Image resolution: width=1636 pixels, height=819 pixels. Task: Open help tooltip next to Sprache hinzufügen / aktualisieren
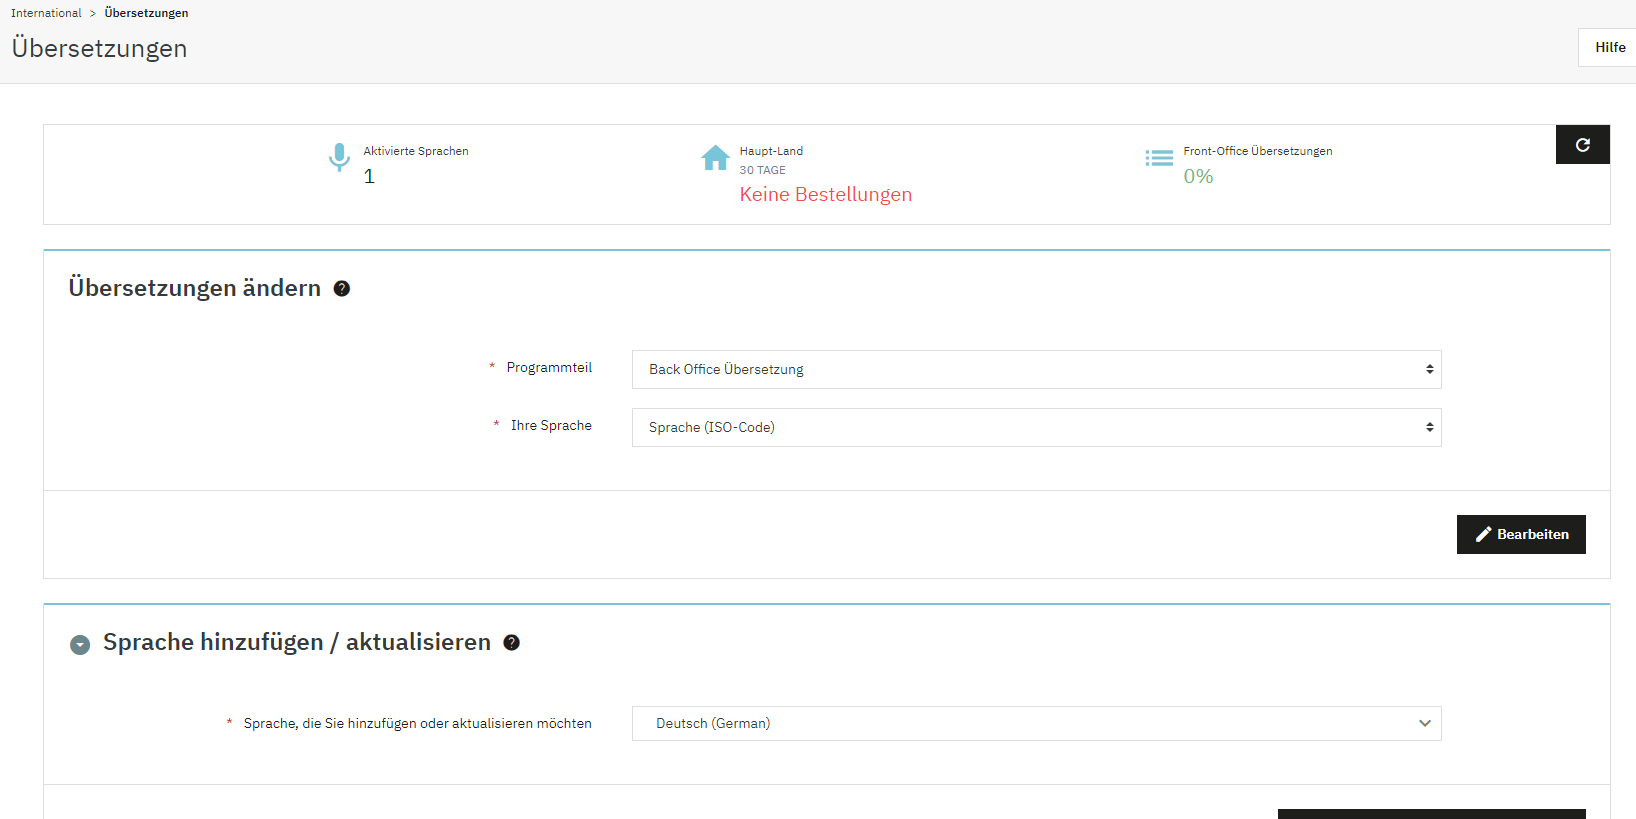[511, 643]
